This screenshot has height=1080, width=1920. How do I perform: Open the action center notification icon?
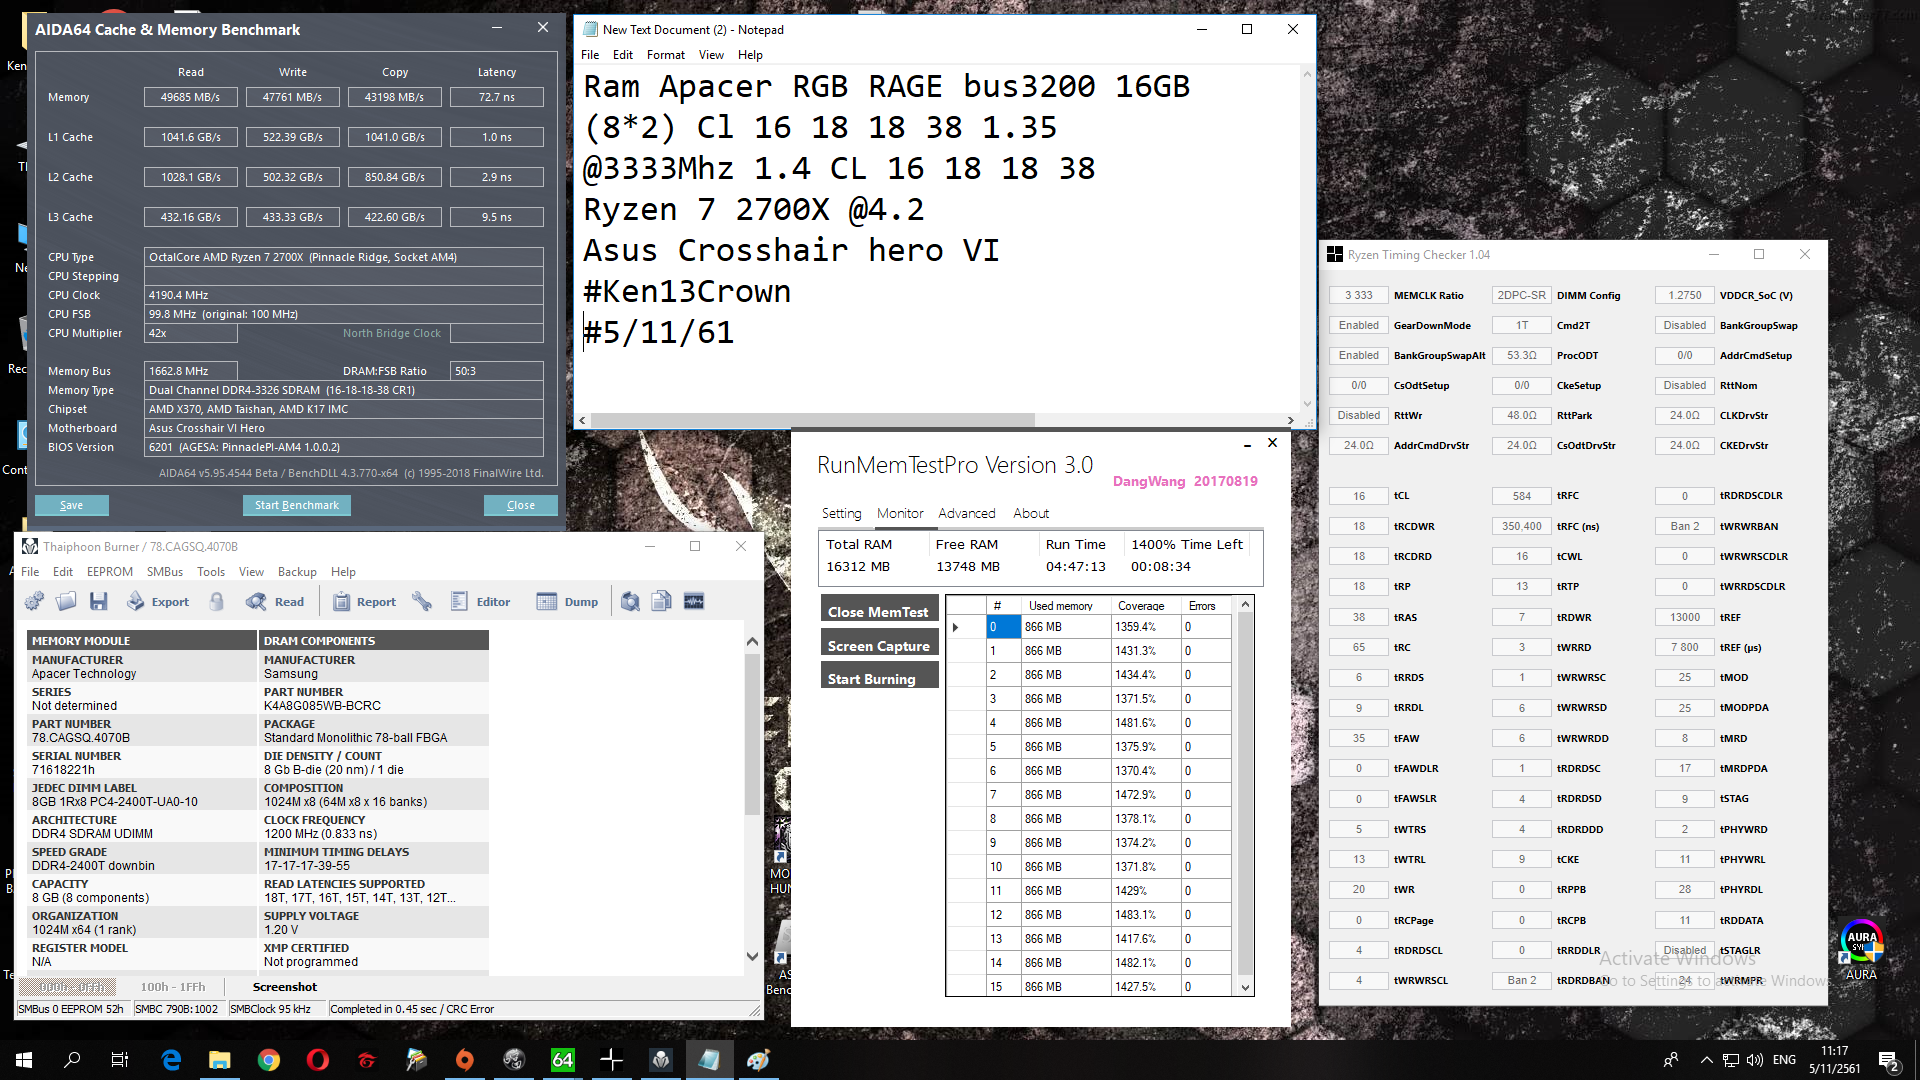tap(1889, 1060)
